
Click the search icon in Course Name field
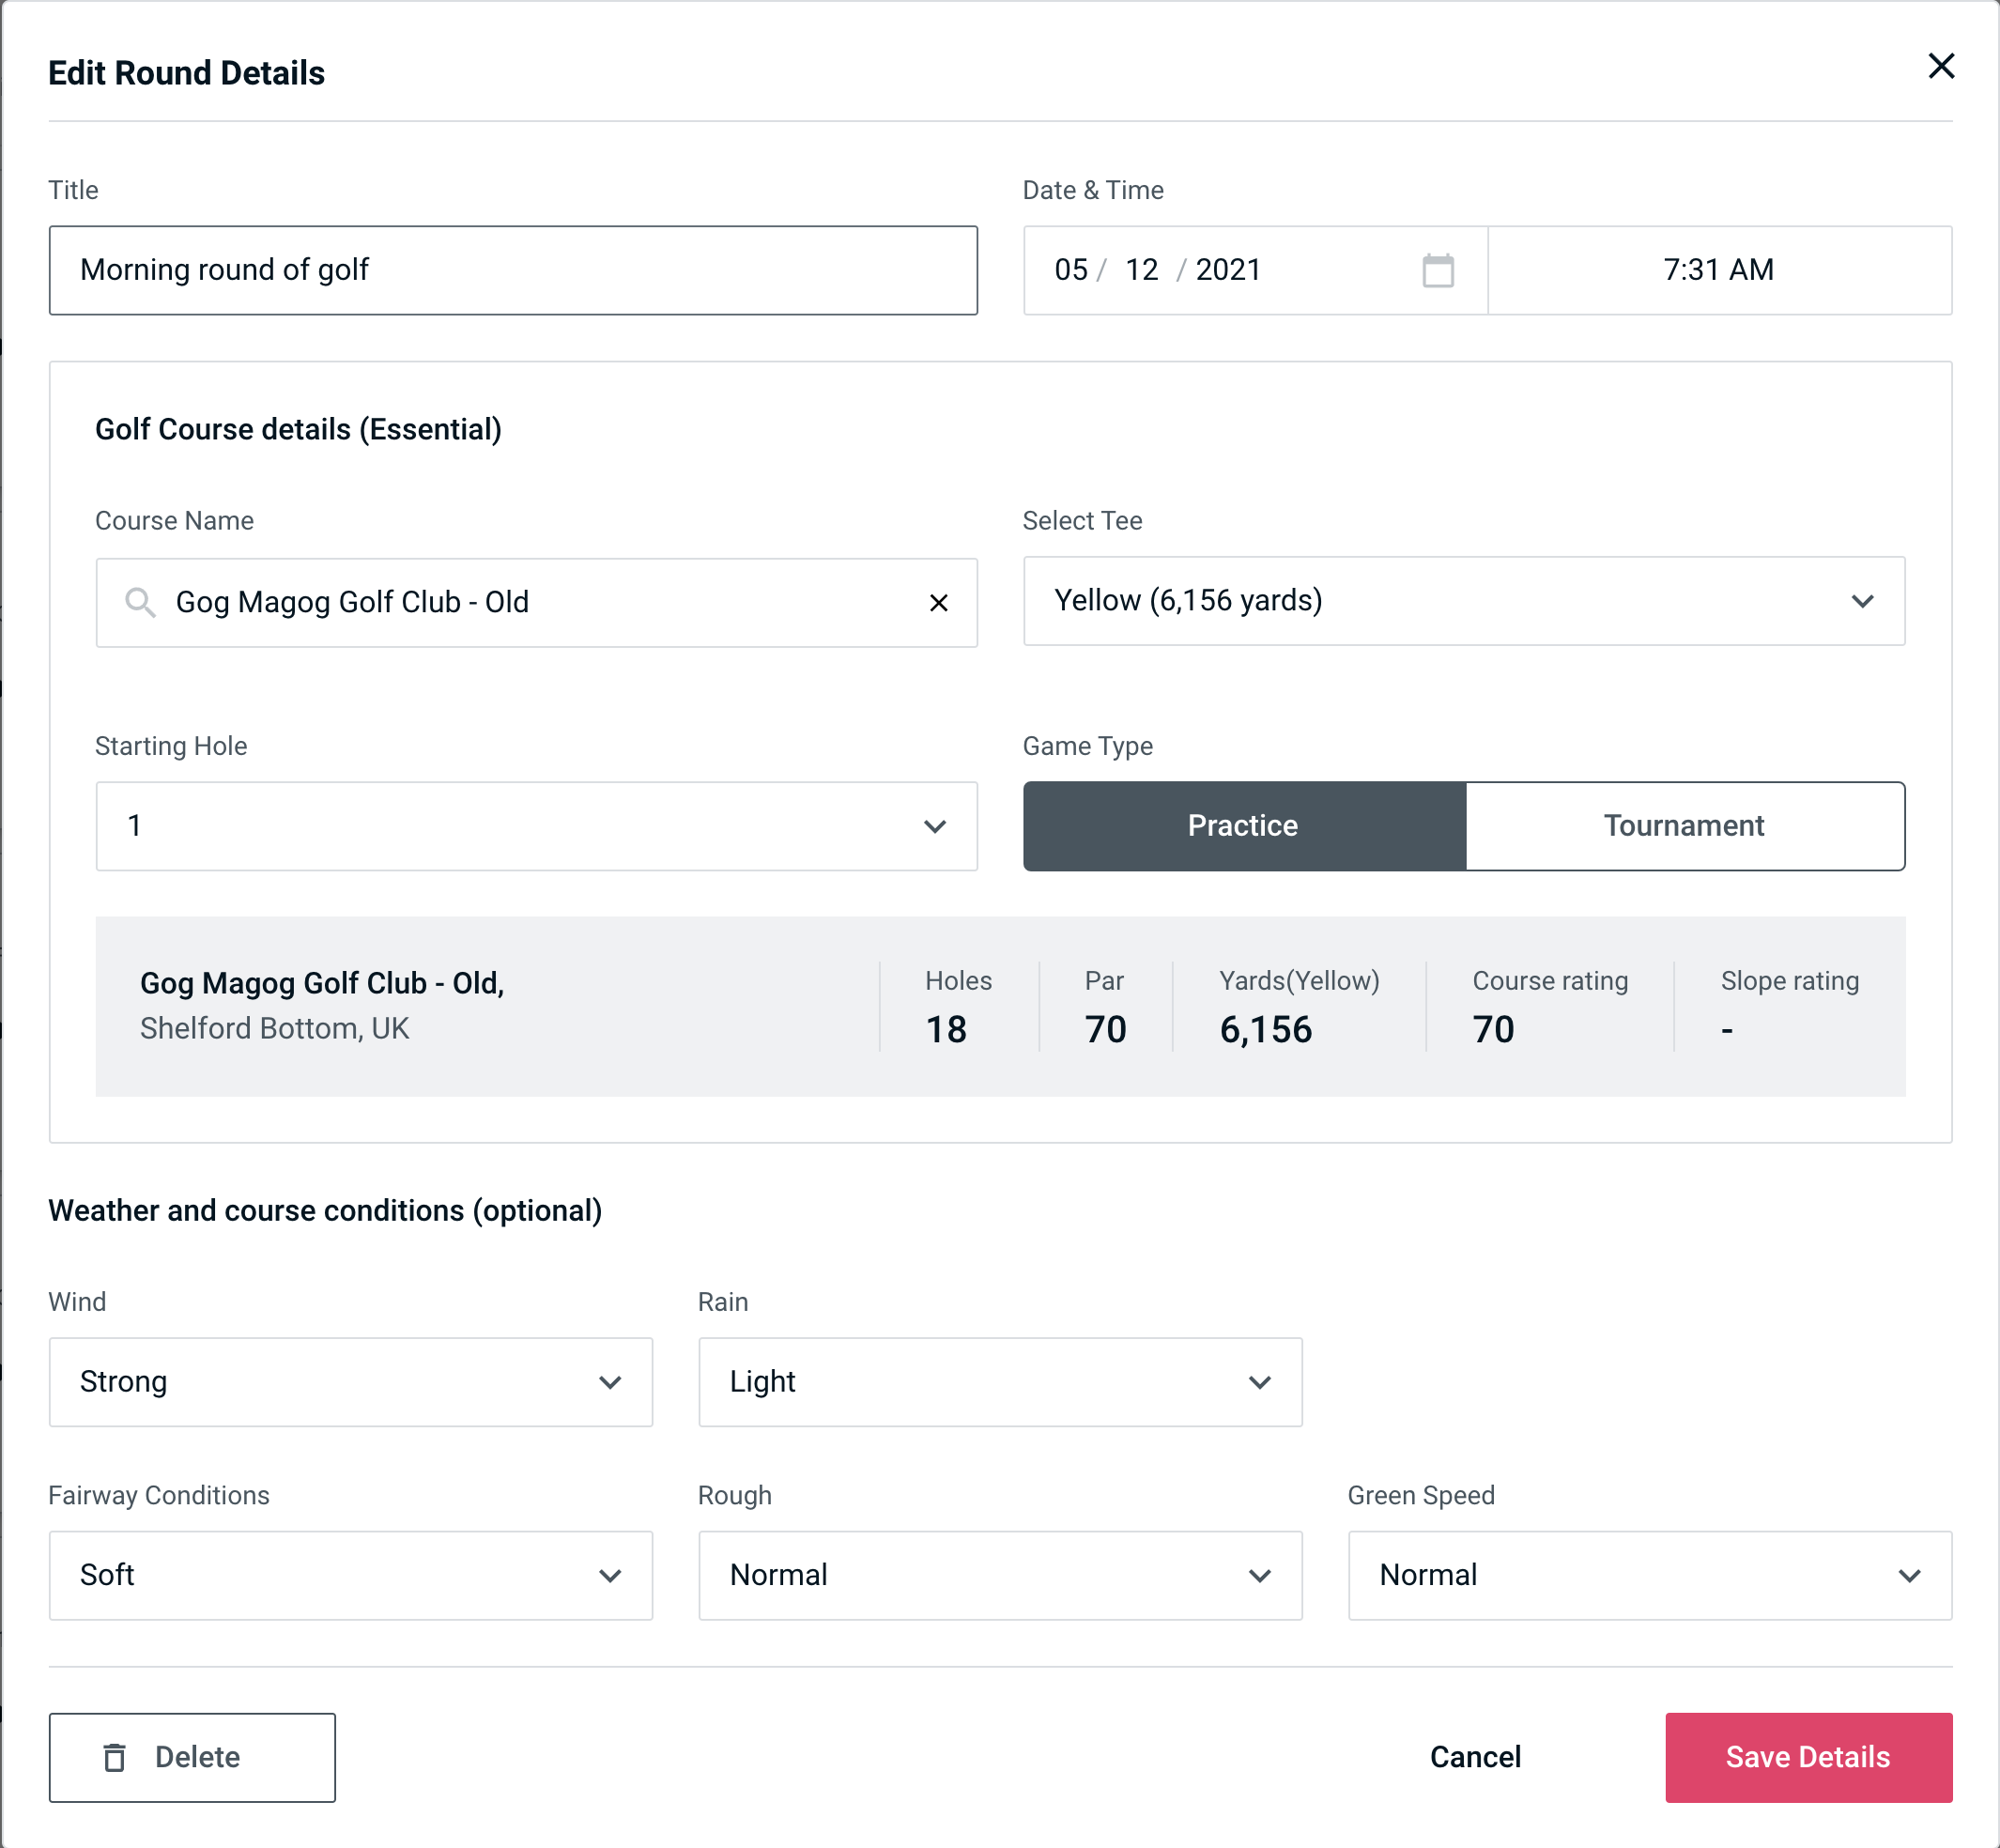139,603
